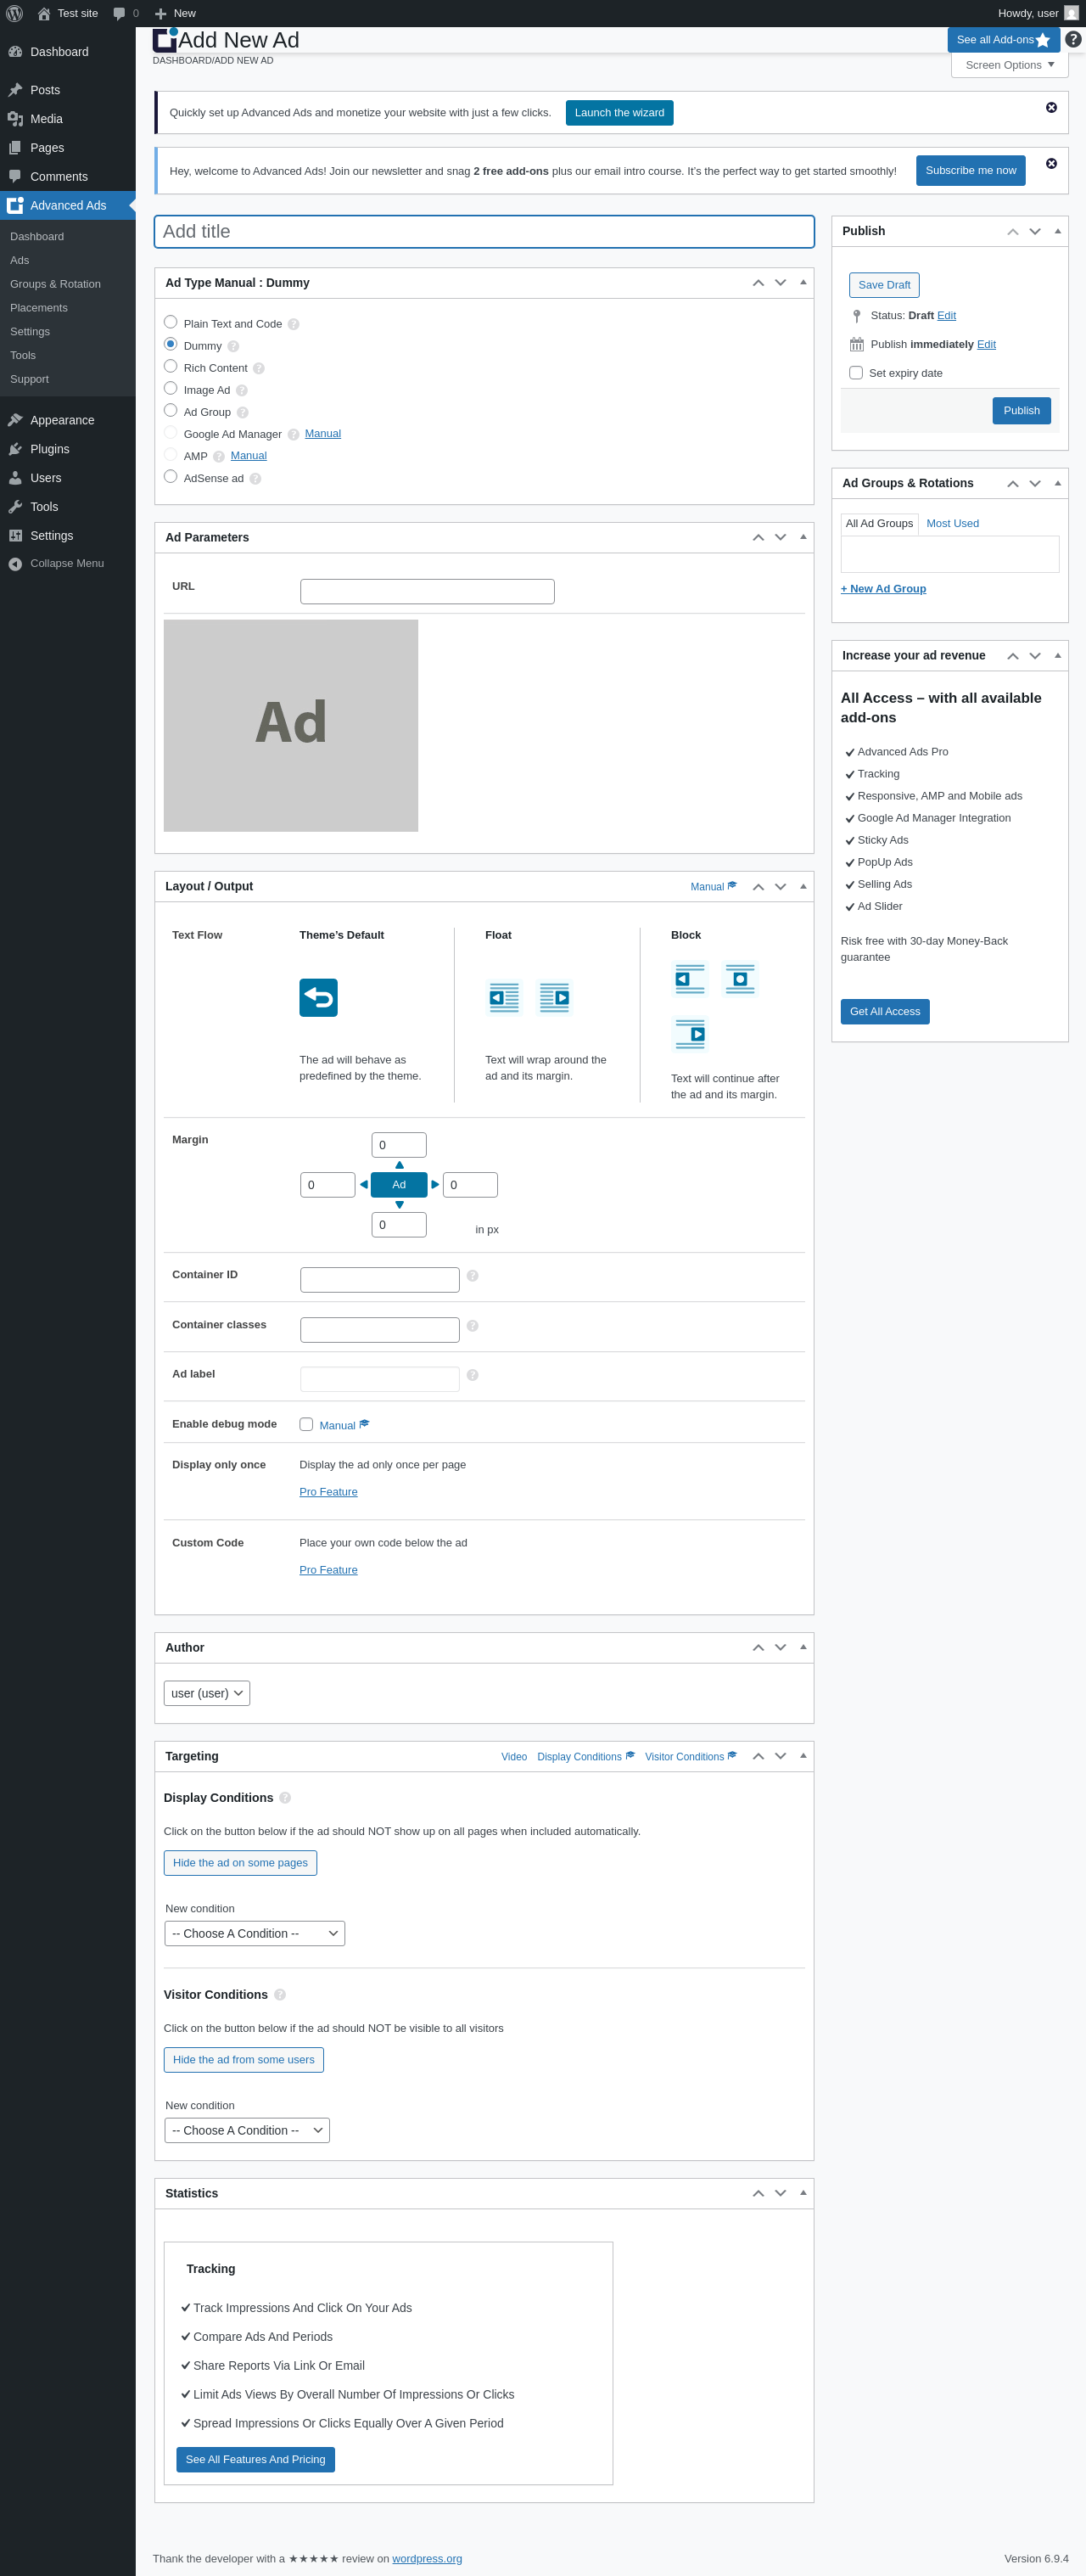Choose float right text flow icon
This screenshot has width=1086, height=2576.
click(x=554, y=997)
